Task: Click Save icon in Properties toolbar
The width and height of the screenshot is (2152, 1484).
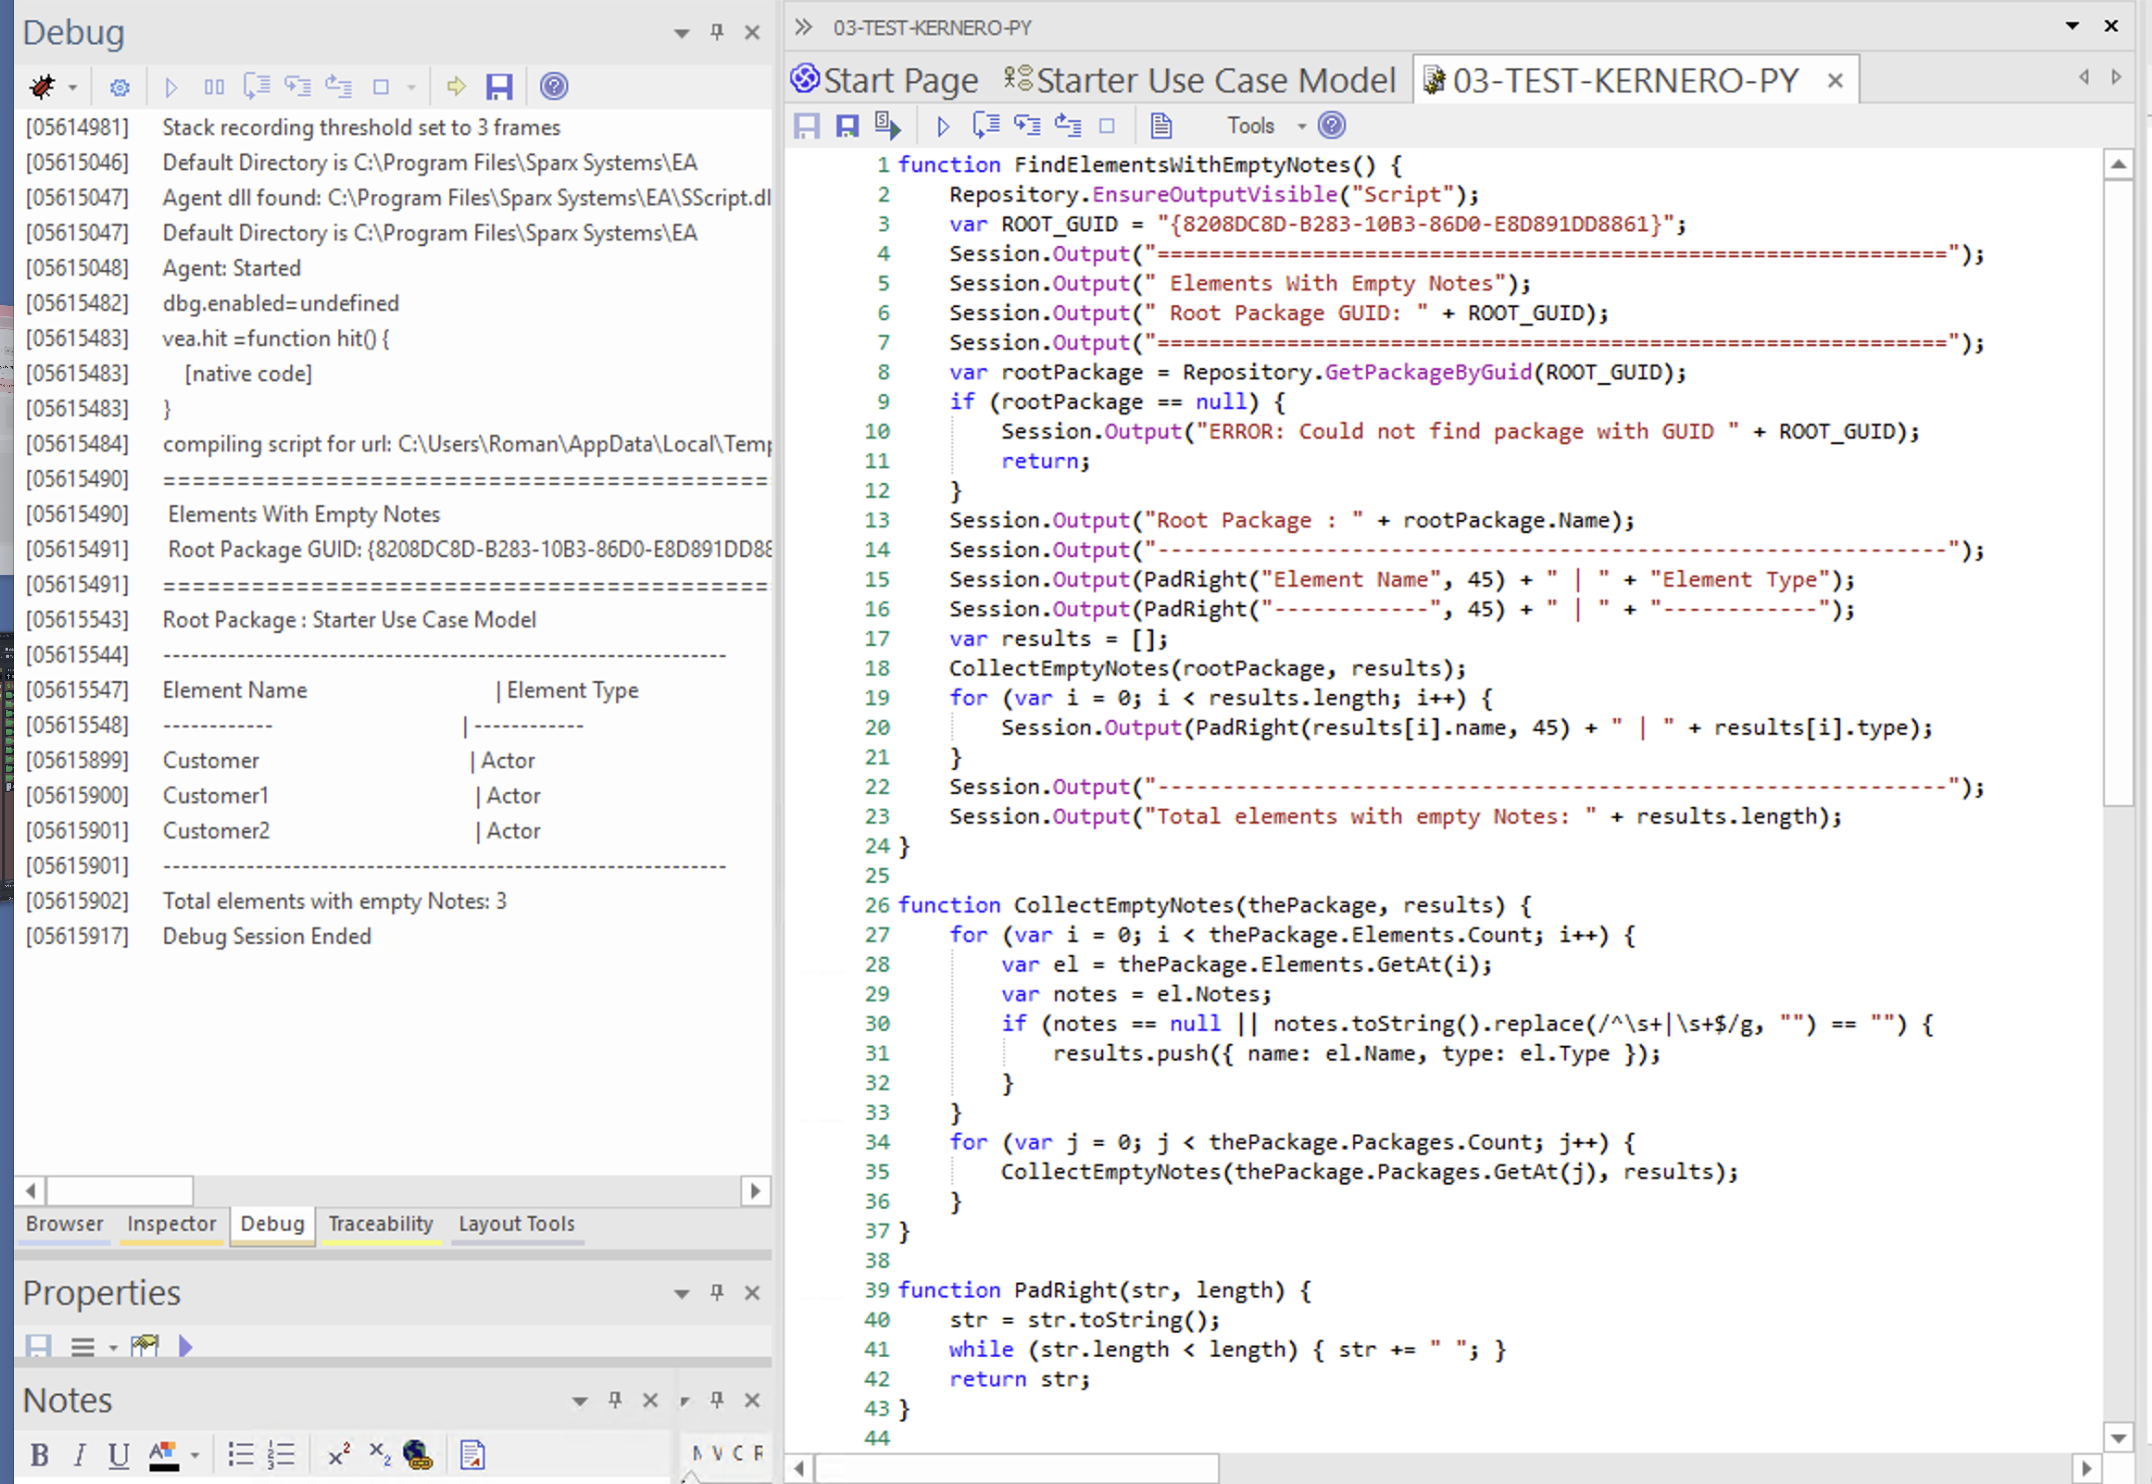Action: [38, 1347]
